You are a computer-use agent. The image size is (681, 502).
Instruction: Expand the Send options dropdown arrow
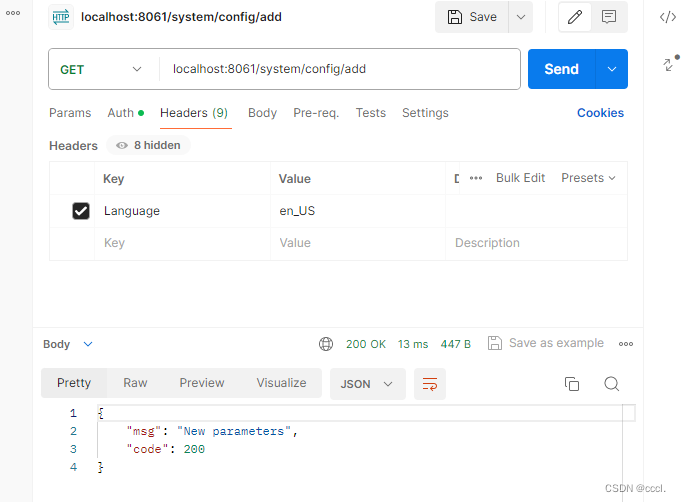612,69
